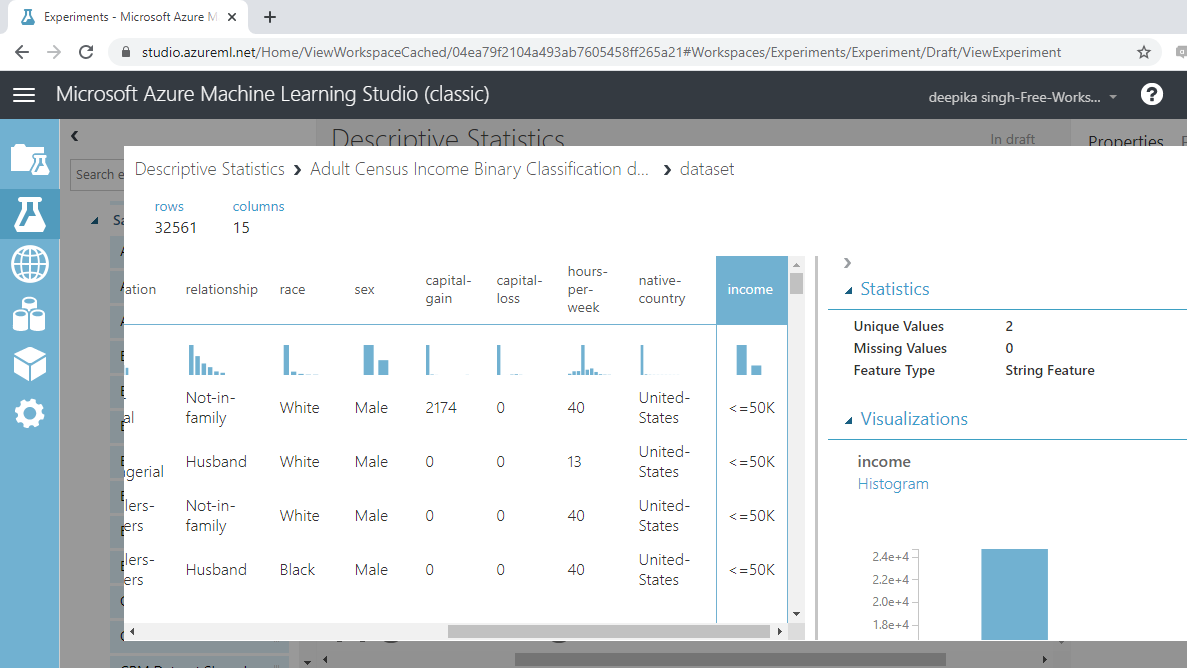Click the canvas horizontal scrollbar thumb

coord(730,660)
